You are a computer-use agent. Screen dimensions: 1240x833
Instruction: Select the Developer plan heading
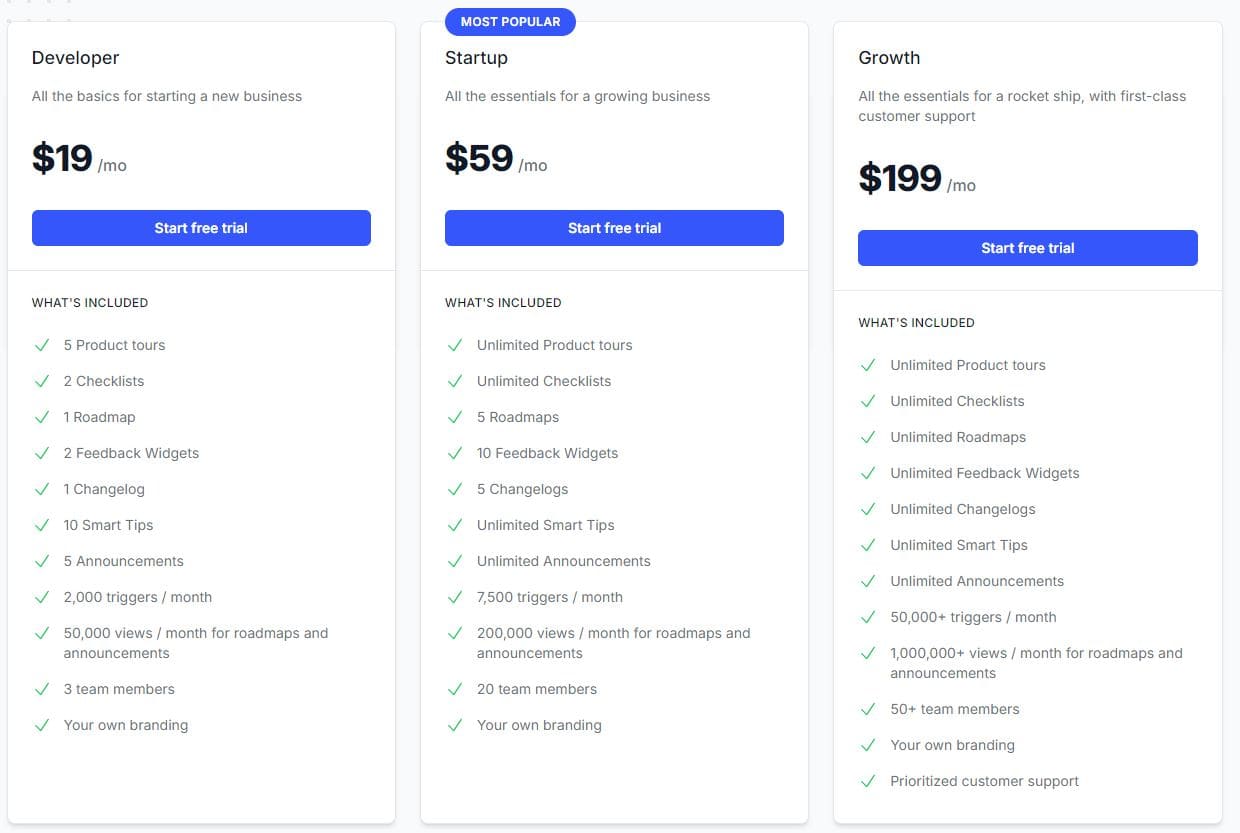pyautogui.click(x=75, y=58)
